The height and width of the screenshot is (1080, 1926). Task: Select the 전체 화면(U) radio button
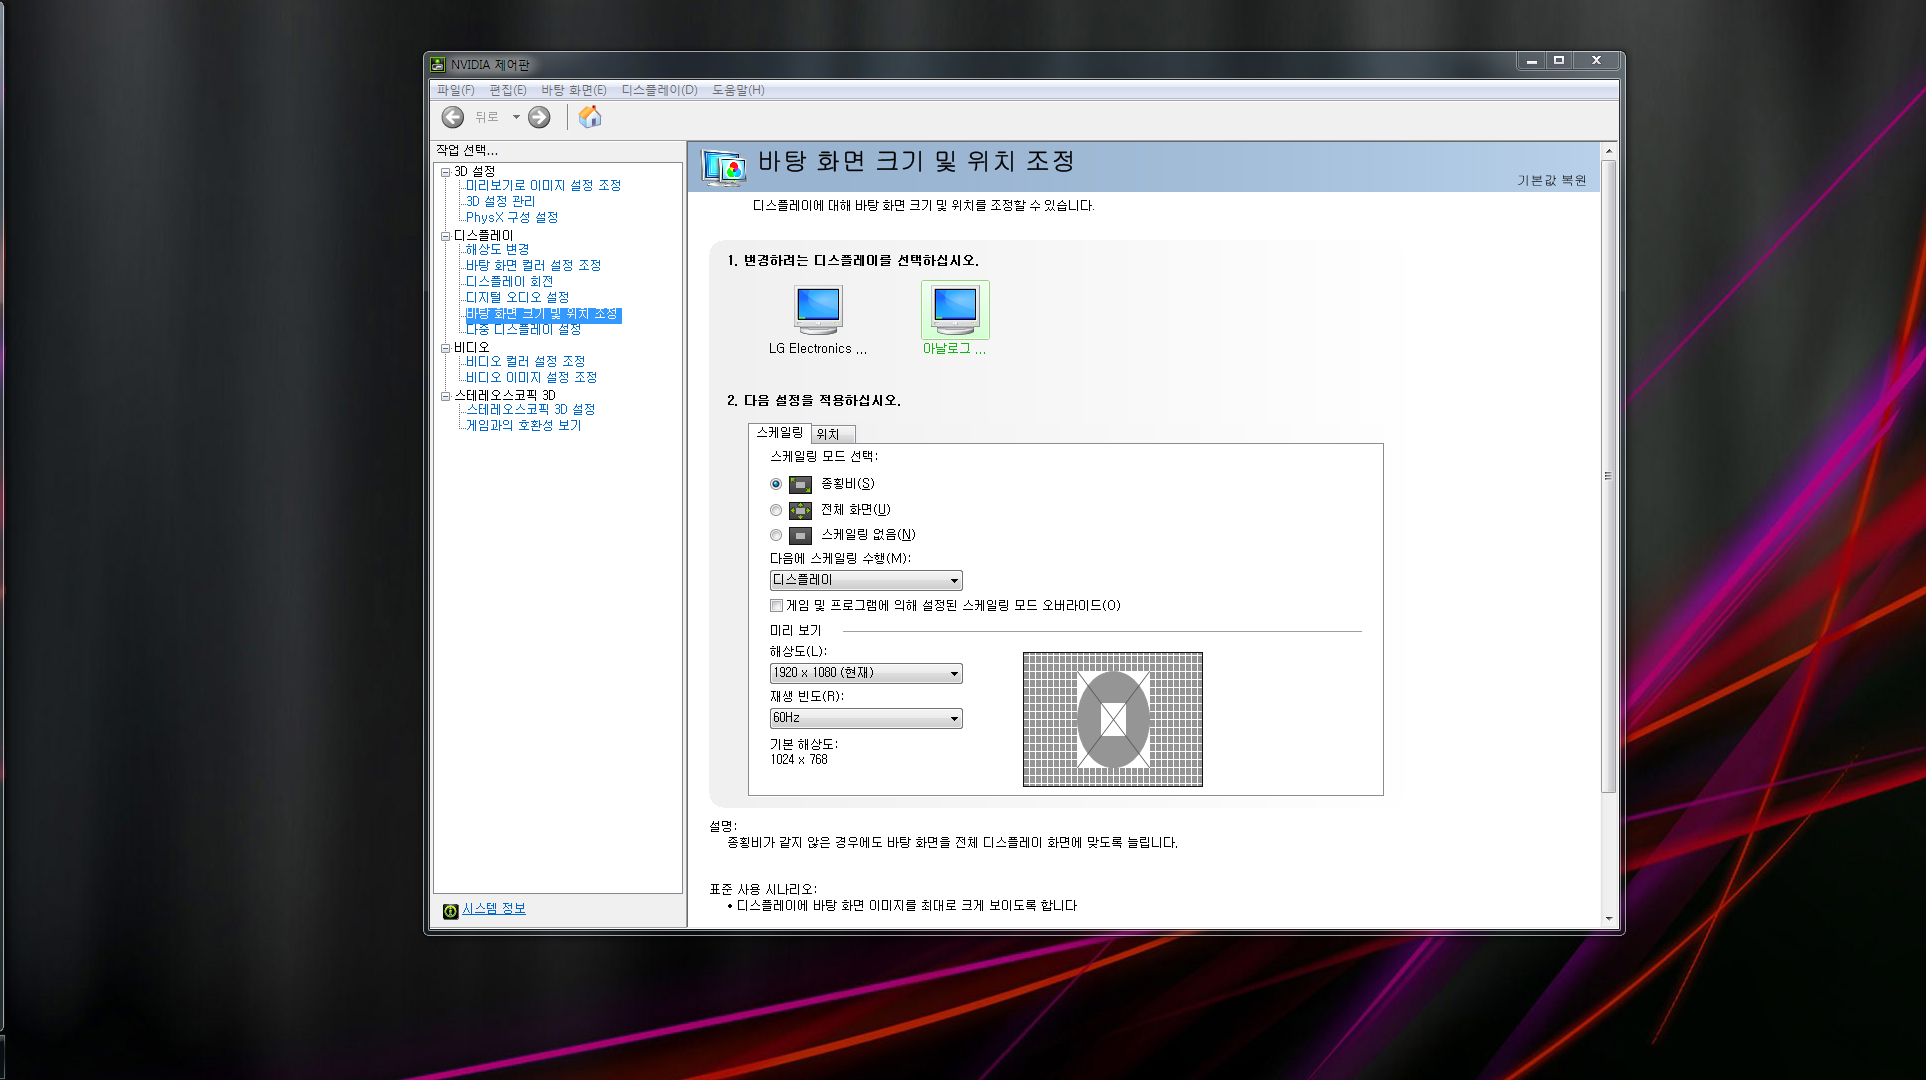coord(776,510)
